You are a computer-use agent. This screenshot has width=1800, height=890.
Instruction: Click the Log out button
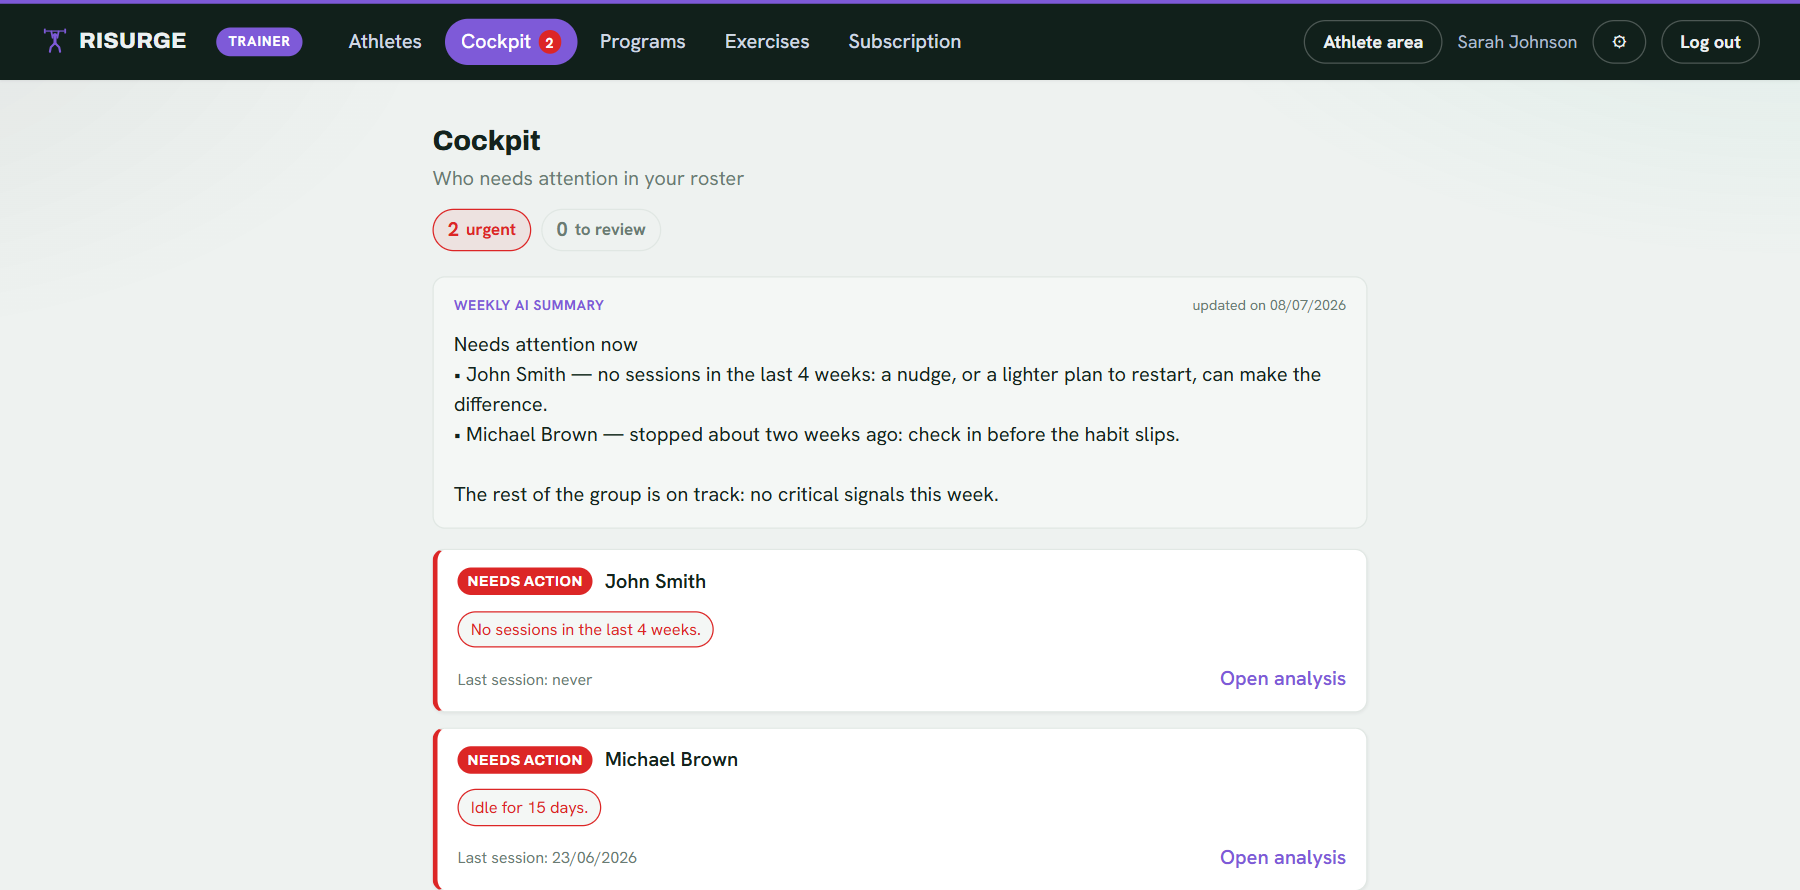pos(1710,42)
